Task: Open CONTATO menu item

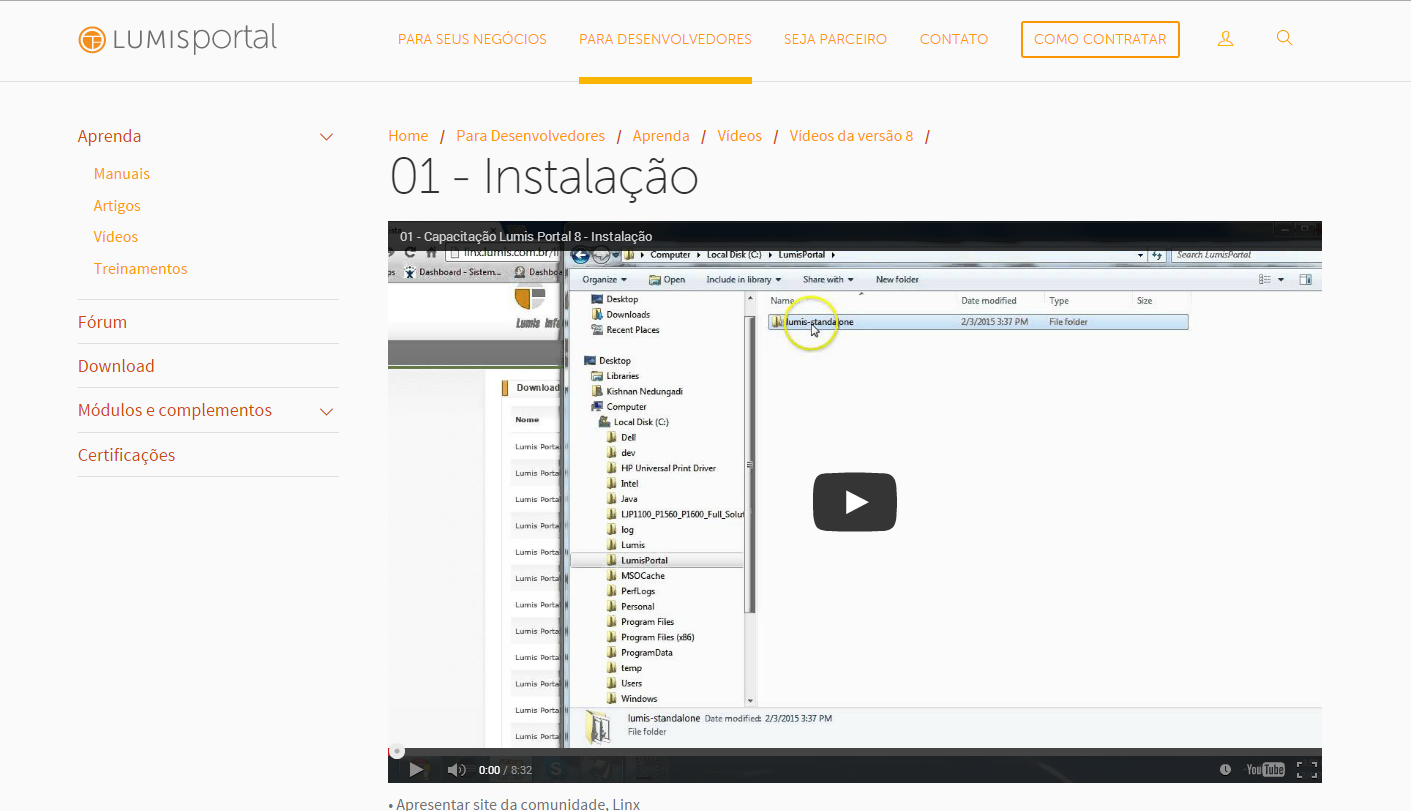Action: click(x=954, y=39)
